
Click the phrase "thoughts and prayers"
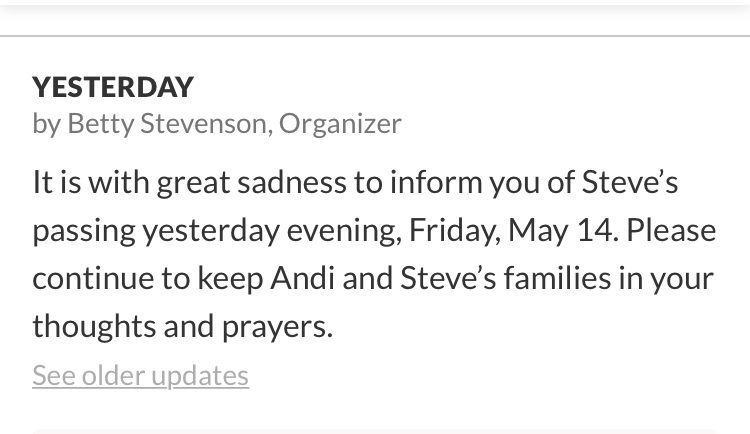click(181, 325)
